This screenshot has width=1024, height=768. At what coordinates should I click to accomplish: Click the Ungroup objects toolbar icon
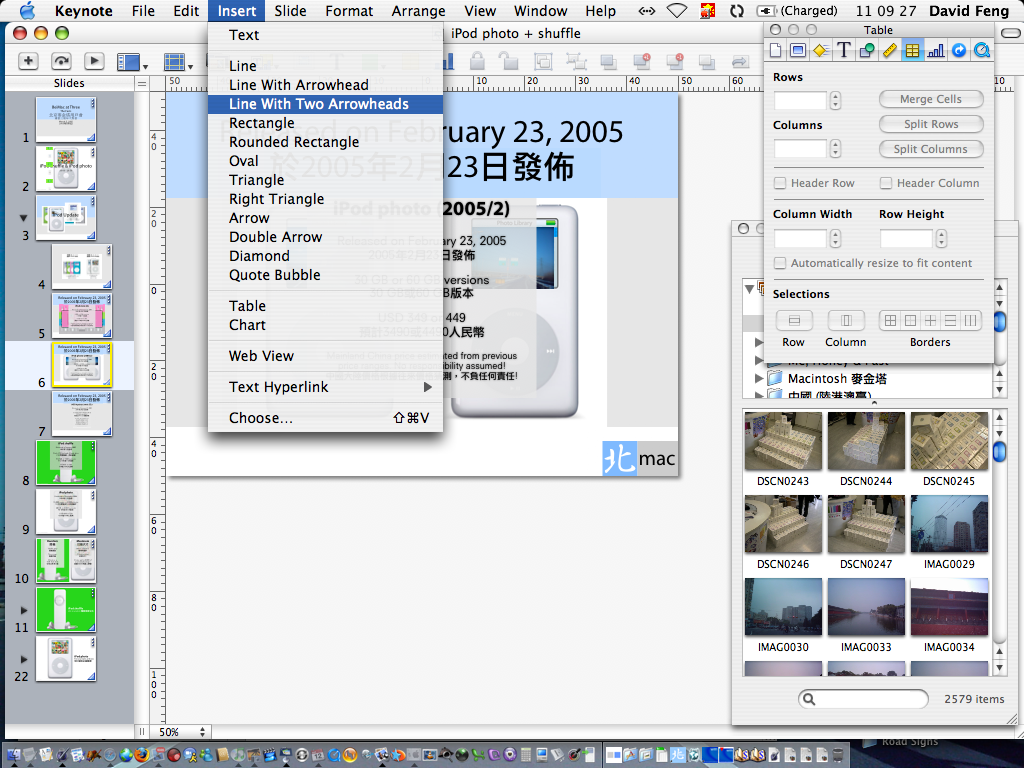[x=576, y=61]
